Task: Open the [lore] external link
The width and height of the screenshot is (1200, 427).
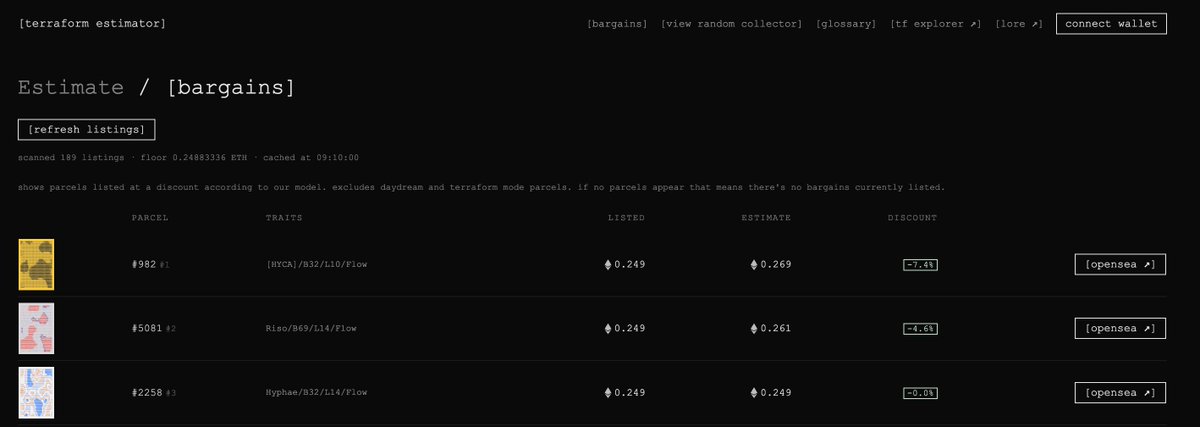Action: [x=1019, y=23]
